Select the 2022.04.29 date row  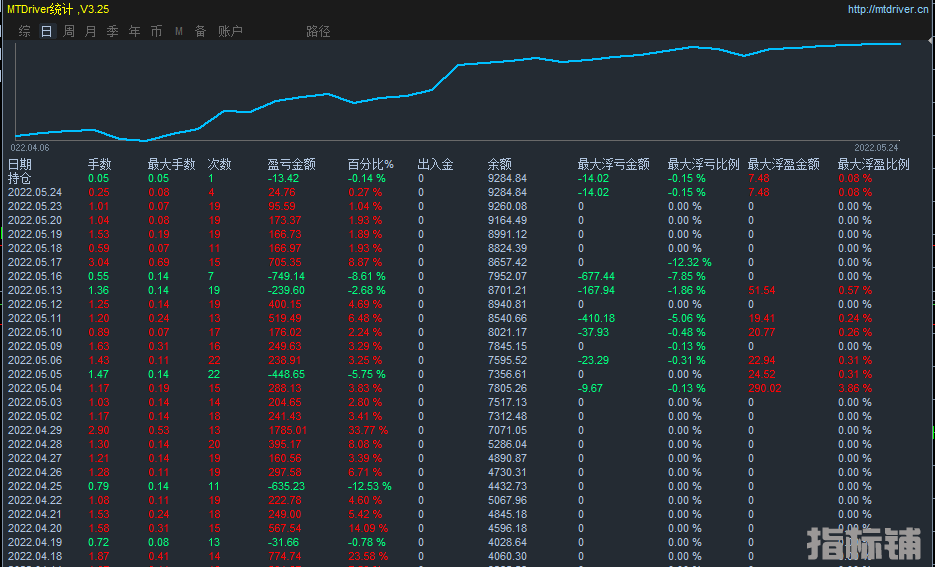(x=35, y=430)
